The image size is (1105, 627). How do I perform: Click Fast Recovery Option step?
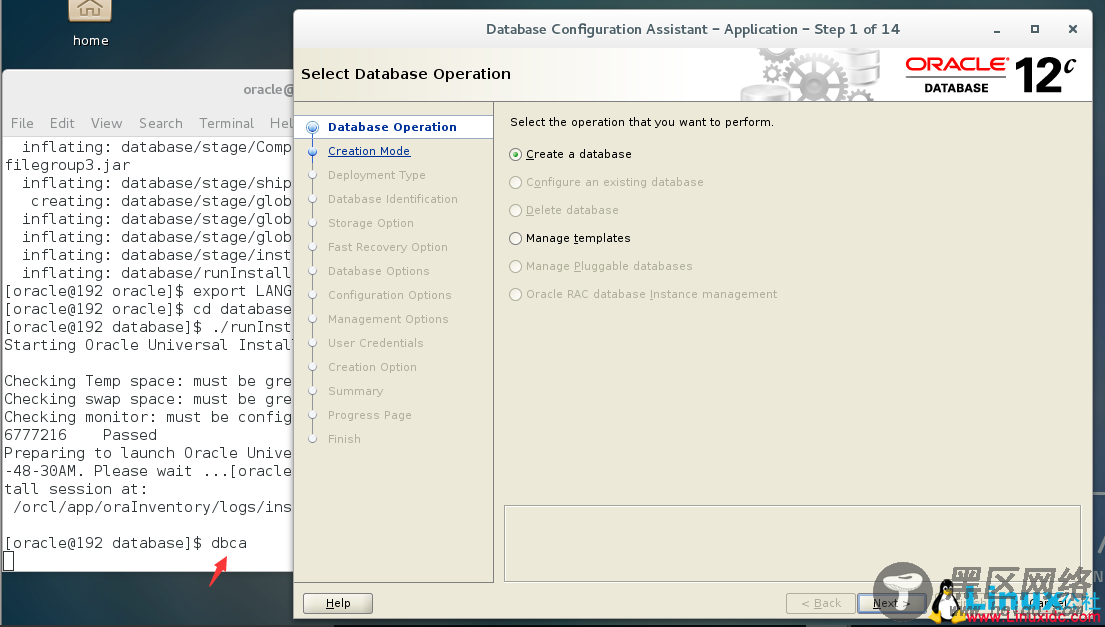[x=388, y=247]
